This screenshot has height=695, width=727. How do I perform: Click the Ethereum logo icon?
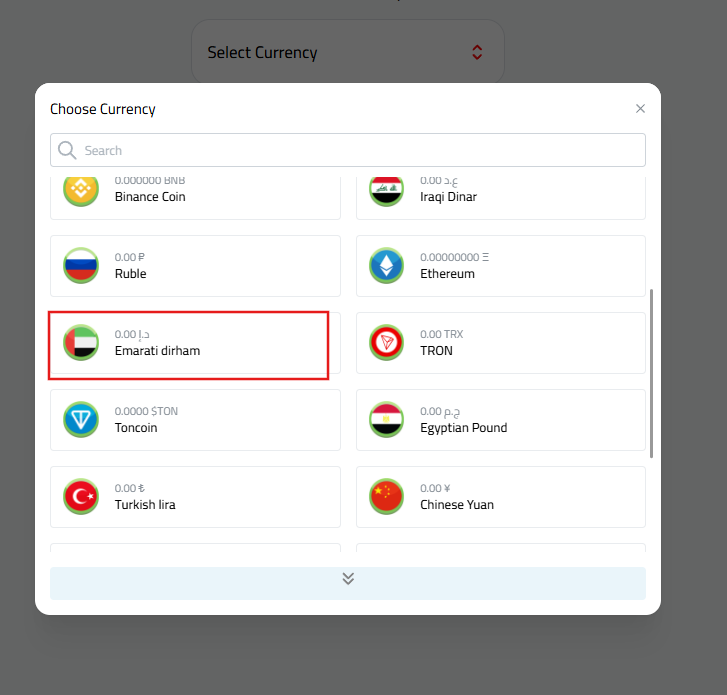click(386, 265)
